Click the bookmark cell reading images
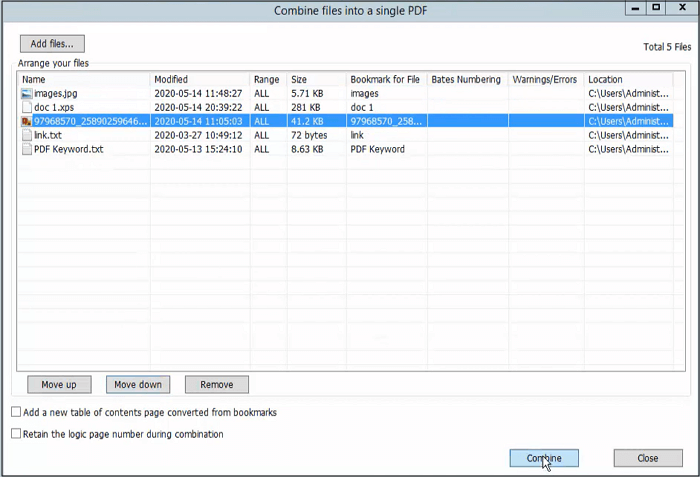The height and width of the screenshot is (477, 700). 364,93
